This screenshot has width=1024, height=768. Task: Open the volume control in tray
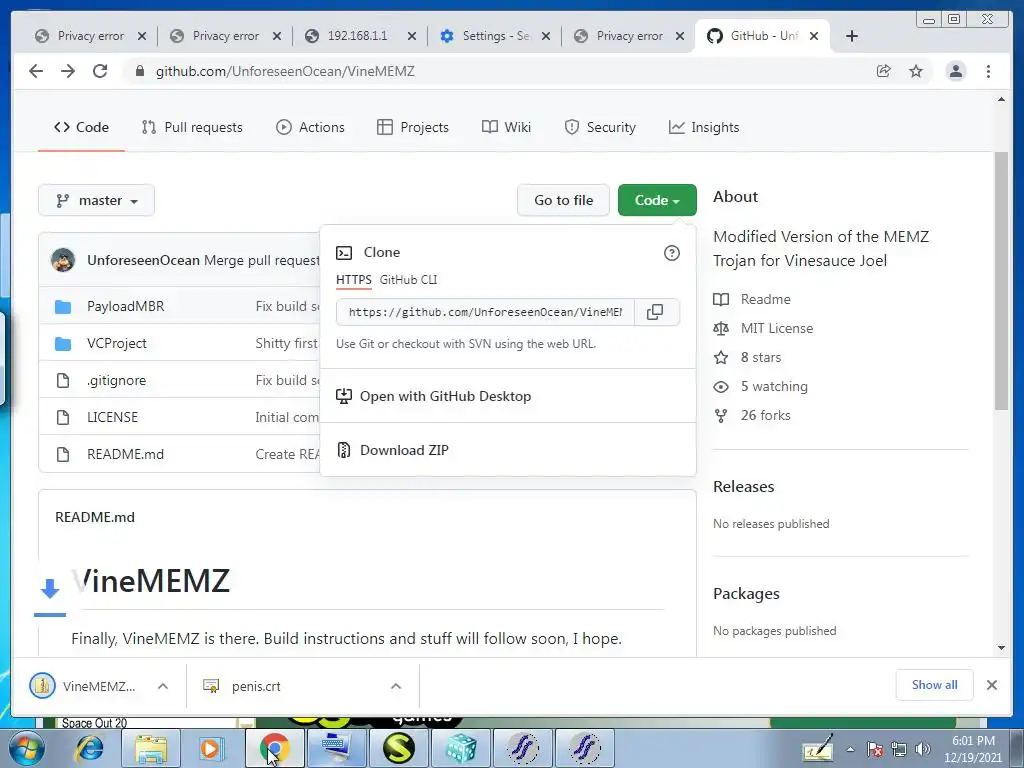[923, 750]
